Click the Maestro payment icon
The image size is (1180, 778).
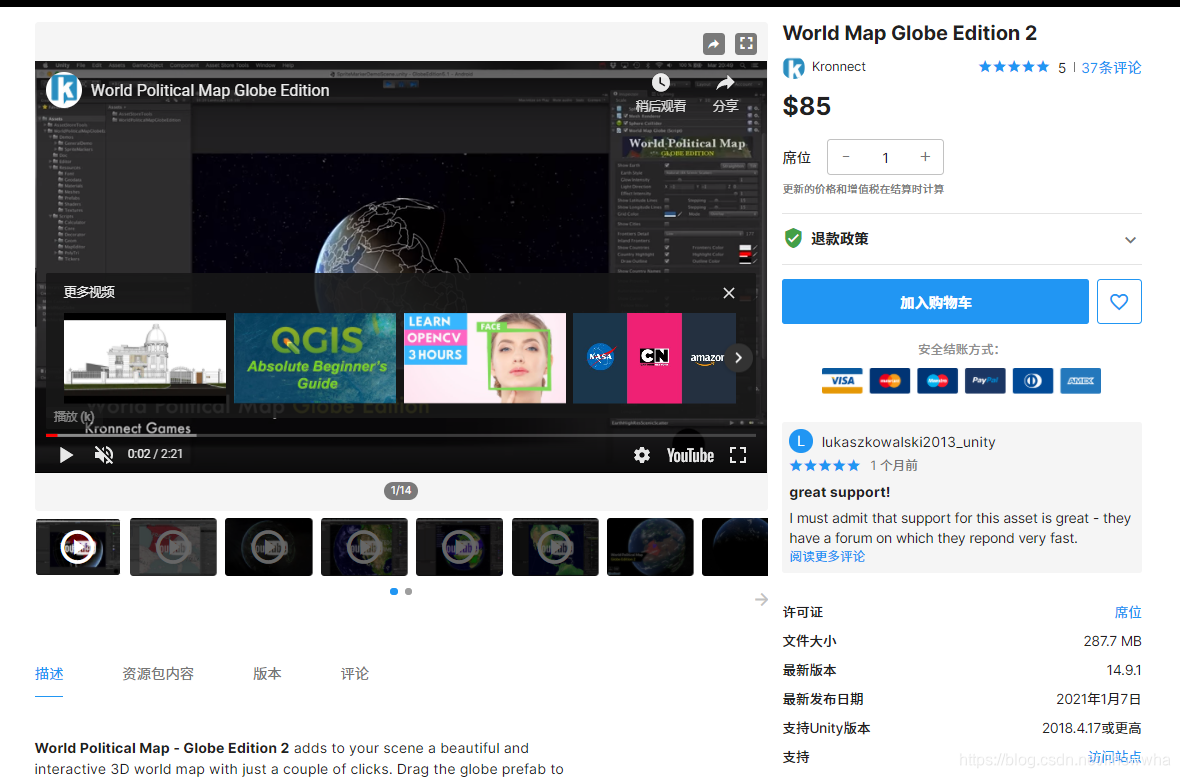[937, 381]
